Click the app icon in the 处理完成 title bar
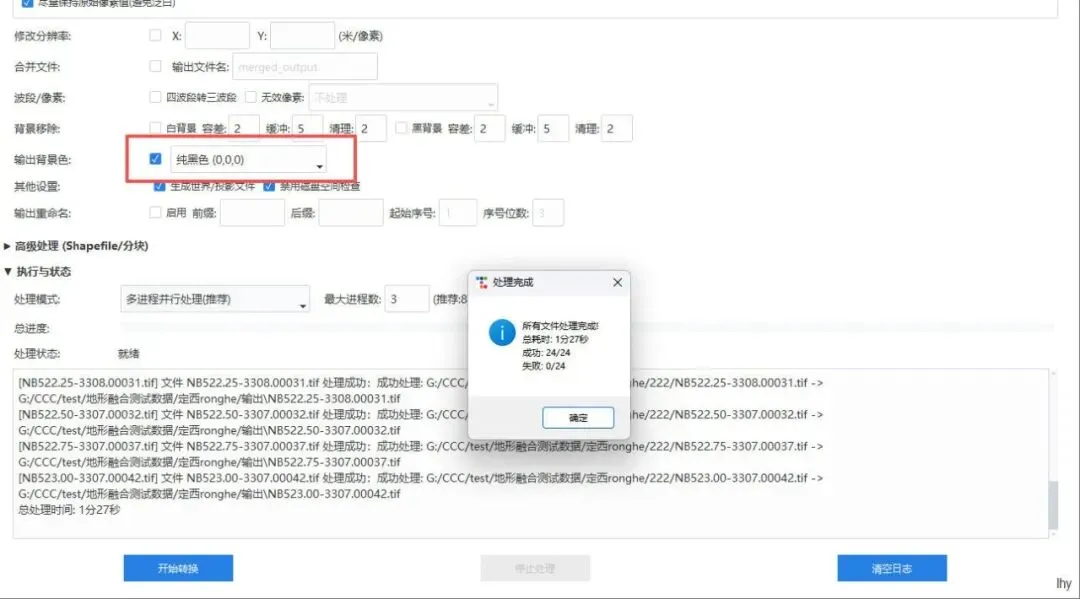Viewport: 1080px width, 599px height. click(481, 283)
